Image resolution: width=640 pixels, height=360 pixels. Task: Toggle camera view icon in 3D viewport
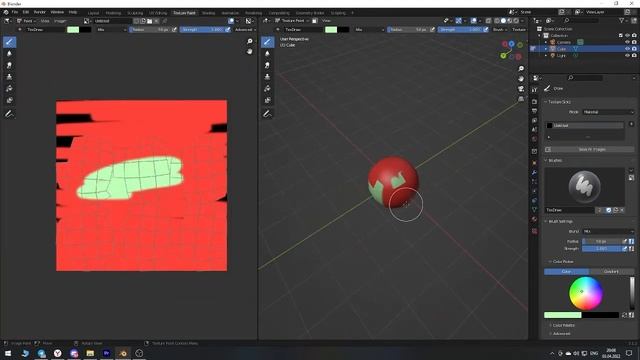click(x=521, y=89)
